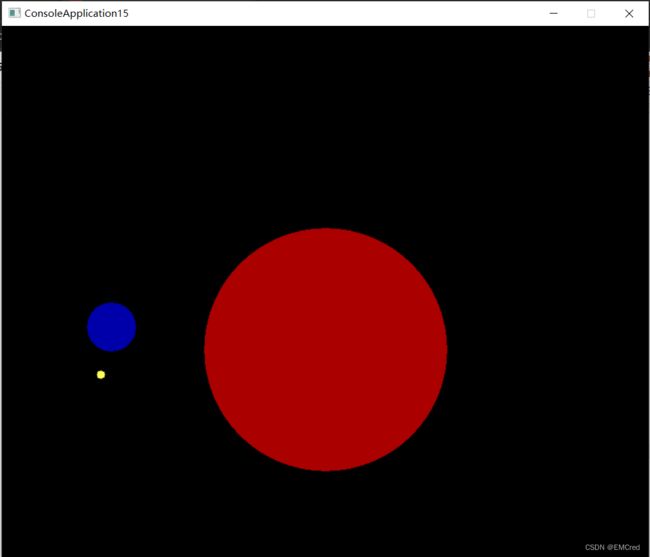This screenshot has width=650, height=557.
Task: Click the blue circle
Action: [x=112, y=327]
